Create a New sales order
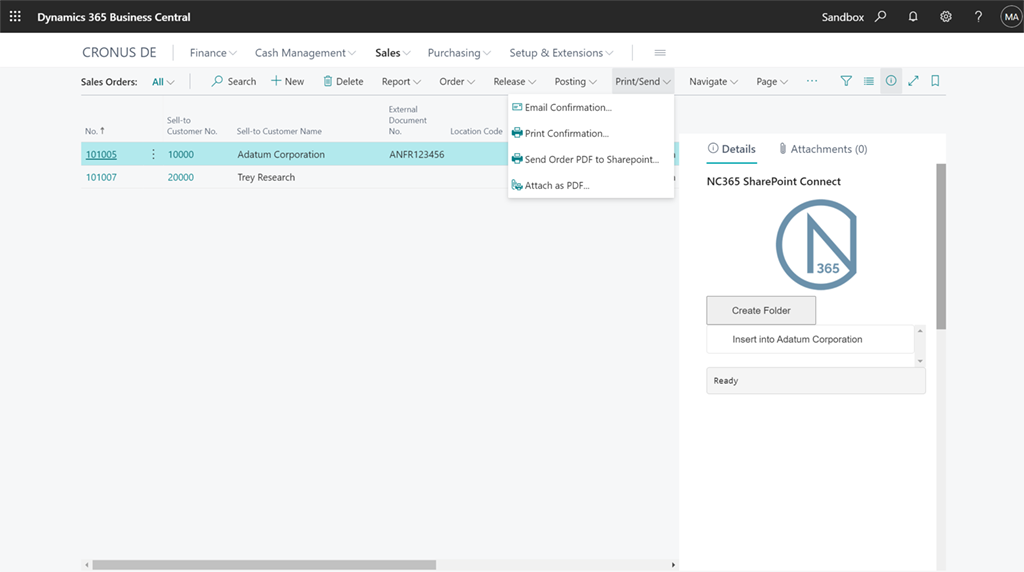The width and height of the screenshot is (1024, 572). pos(287,81)
